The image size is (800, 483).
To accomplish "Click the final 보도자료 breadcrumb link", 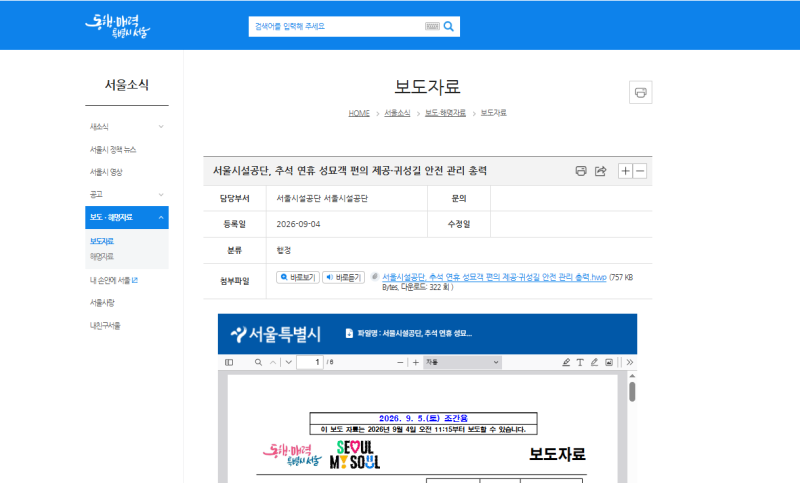I will 493,113.
